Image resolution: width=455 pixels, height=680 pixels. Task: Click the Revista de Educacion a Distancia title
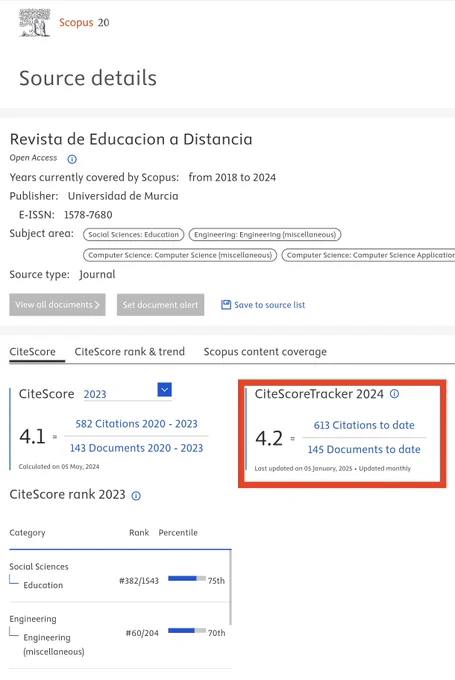pyautogui.click(x=131, y=139)
